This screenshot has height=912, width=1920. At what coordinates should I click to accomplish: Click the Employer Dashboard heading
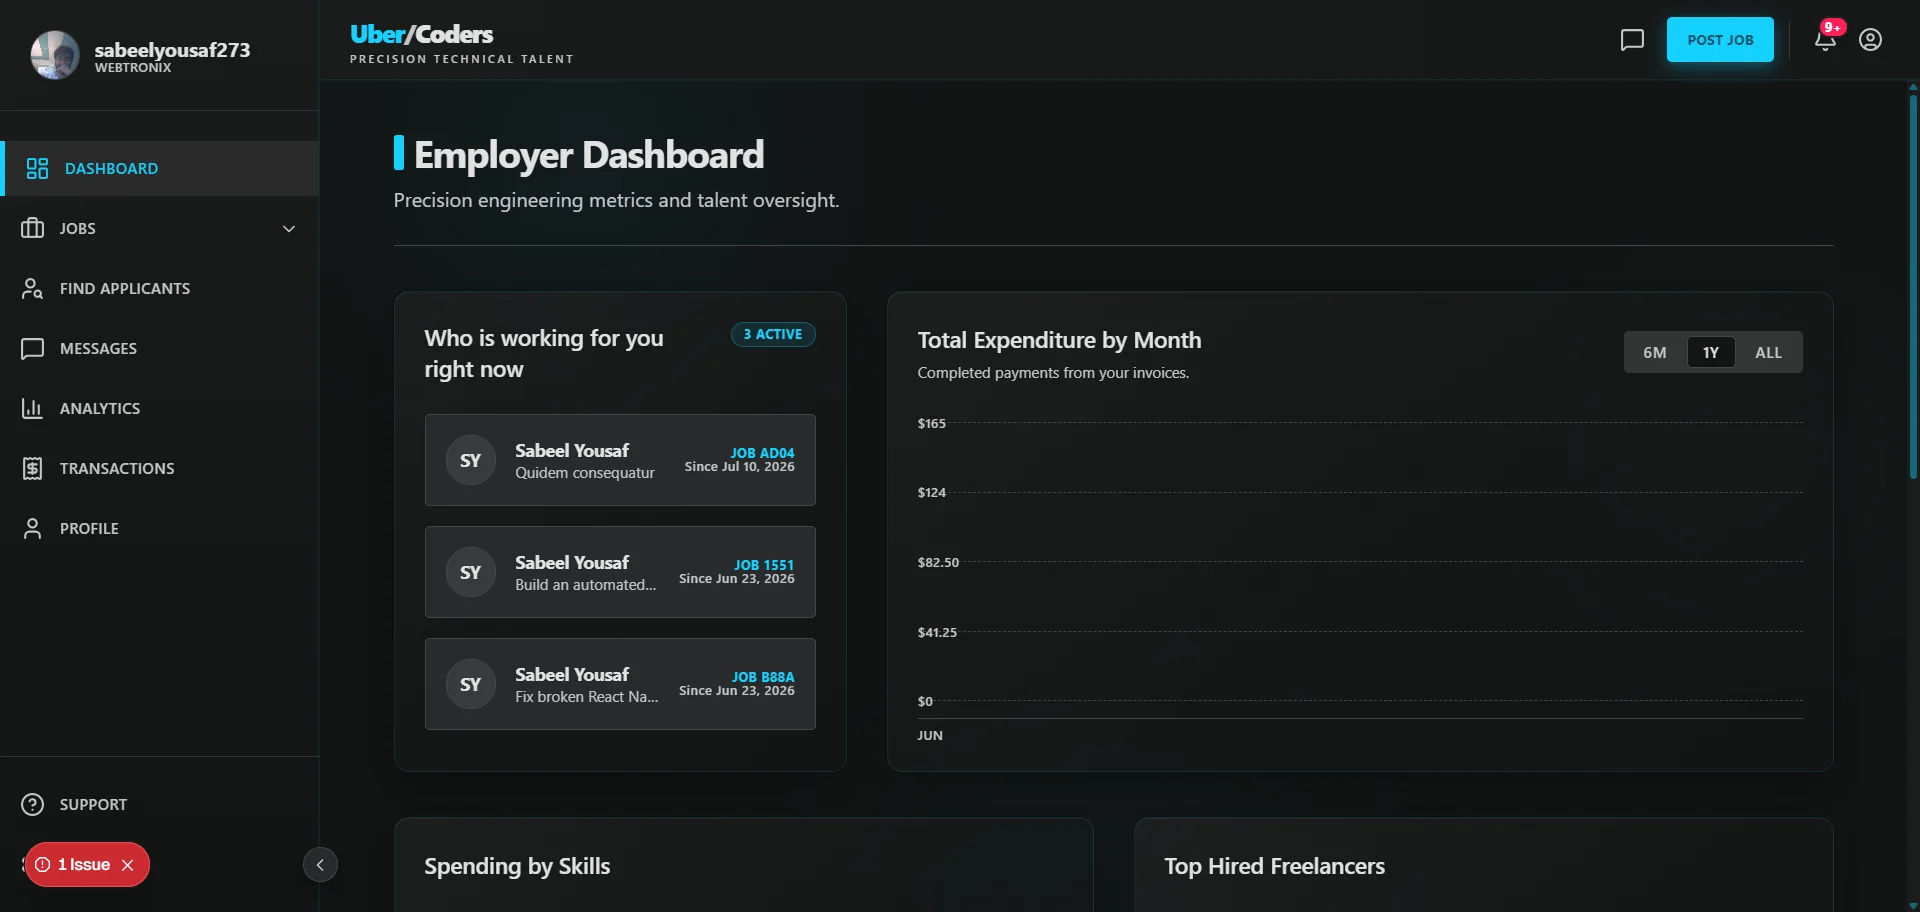[x=589, y=155]
